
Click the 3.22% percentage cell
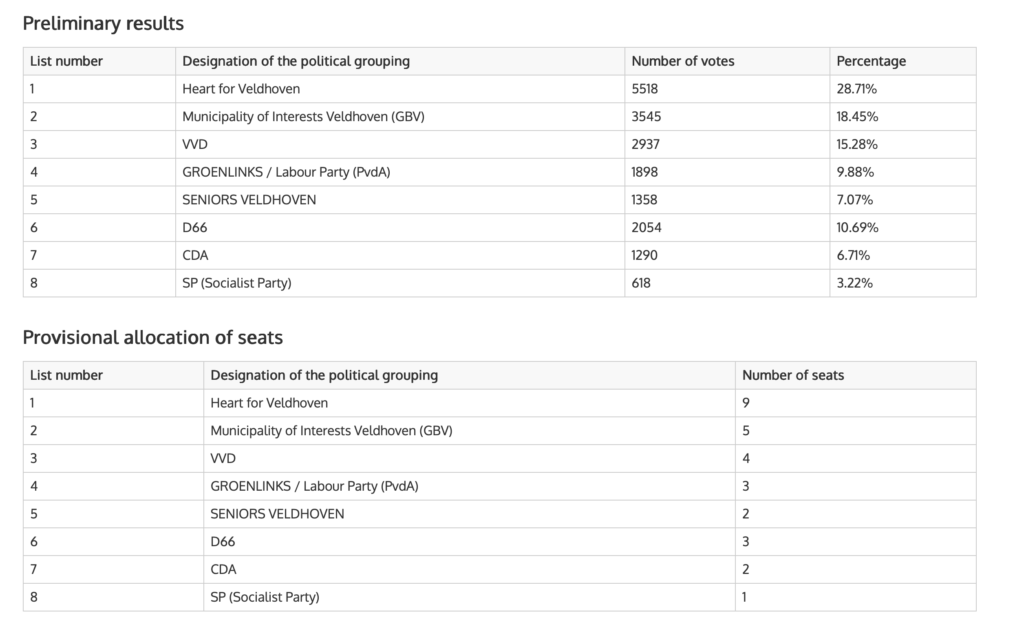[854, 283]
